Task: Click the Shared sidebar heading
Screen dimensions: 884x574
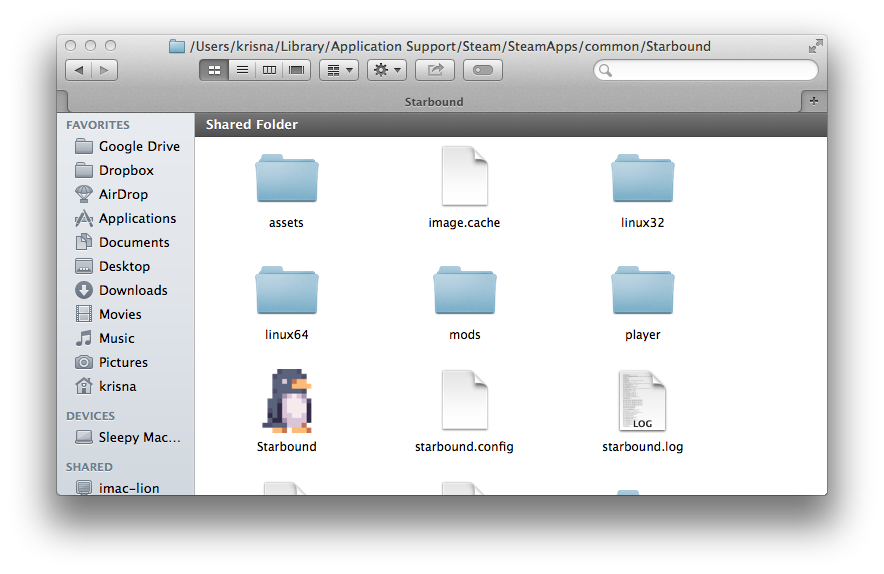Action: (x=90, y=467)
